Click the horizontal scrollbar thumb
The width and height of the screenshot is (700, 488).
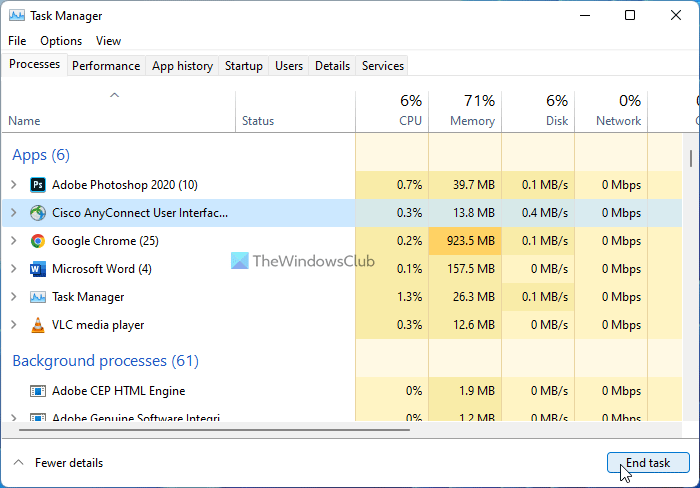214,430
